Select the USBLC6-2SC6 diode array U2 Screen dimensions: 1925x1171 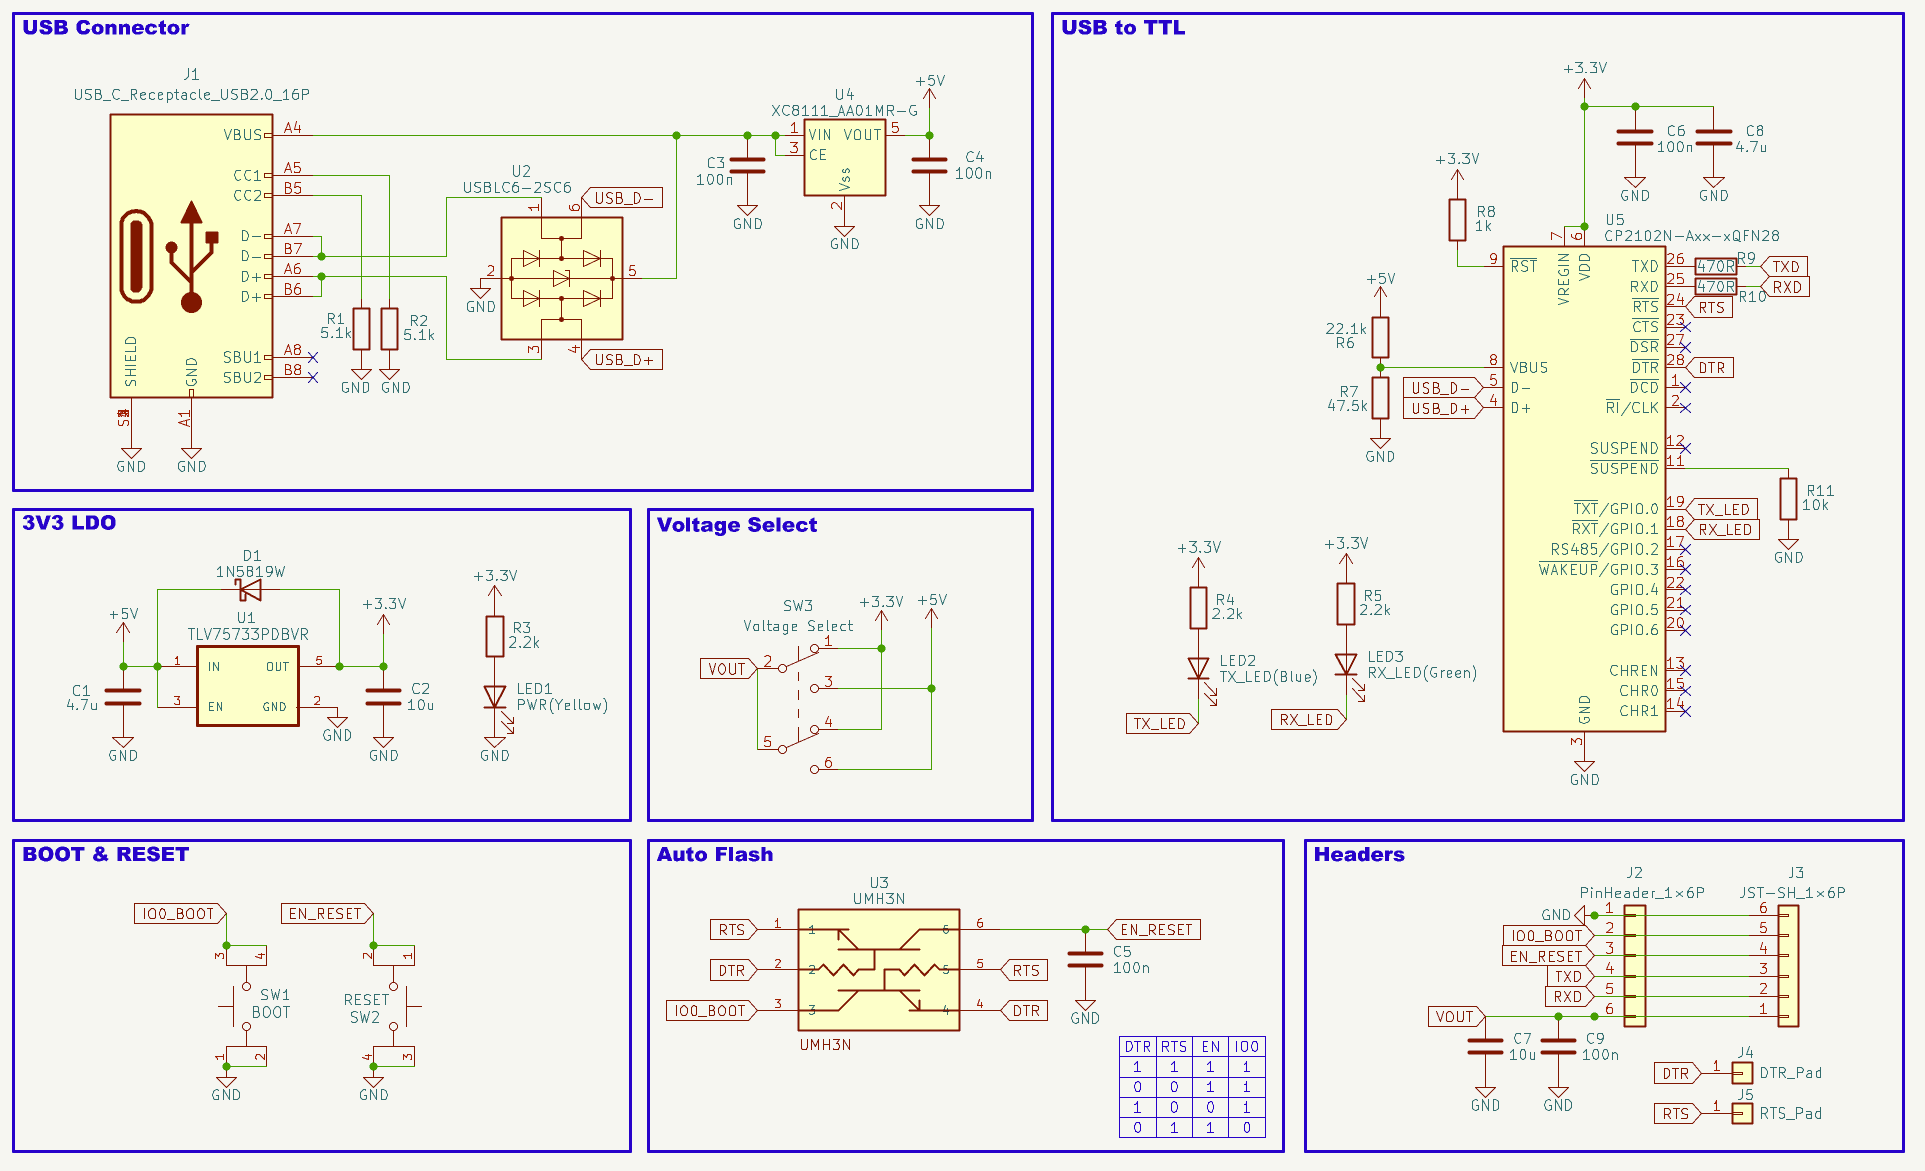click(561, 279)
